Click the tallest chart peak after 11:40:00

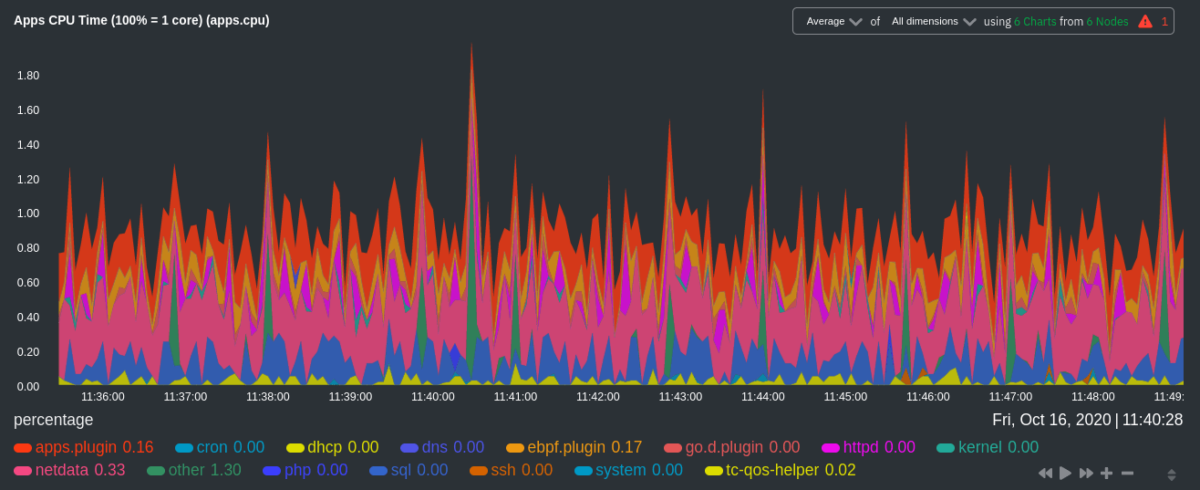(471, 48)
